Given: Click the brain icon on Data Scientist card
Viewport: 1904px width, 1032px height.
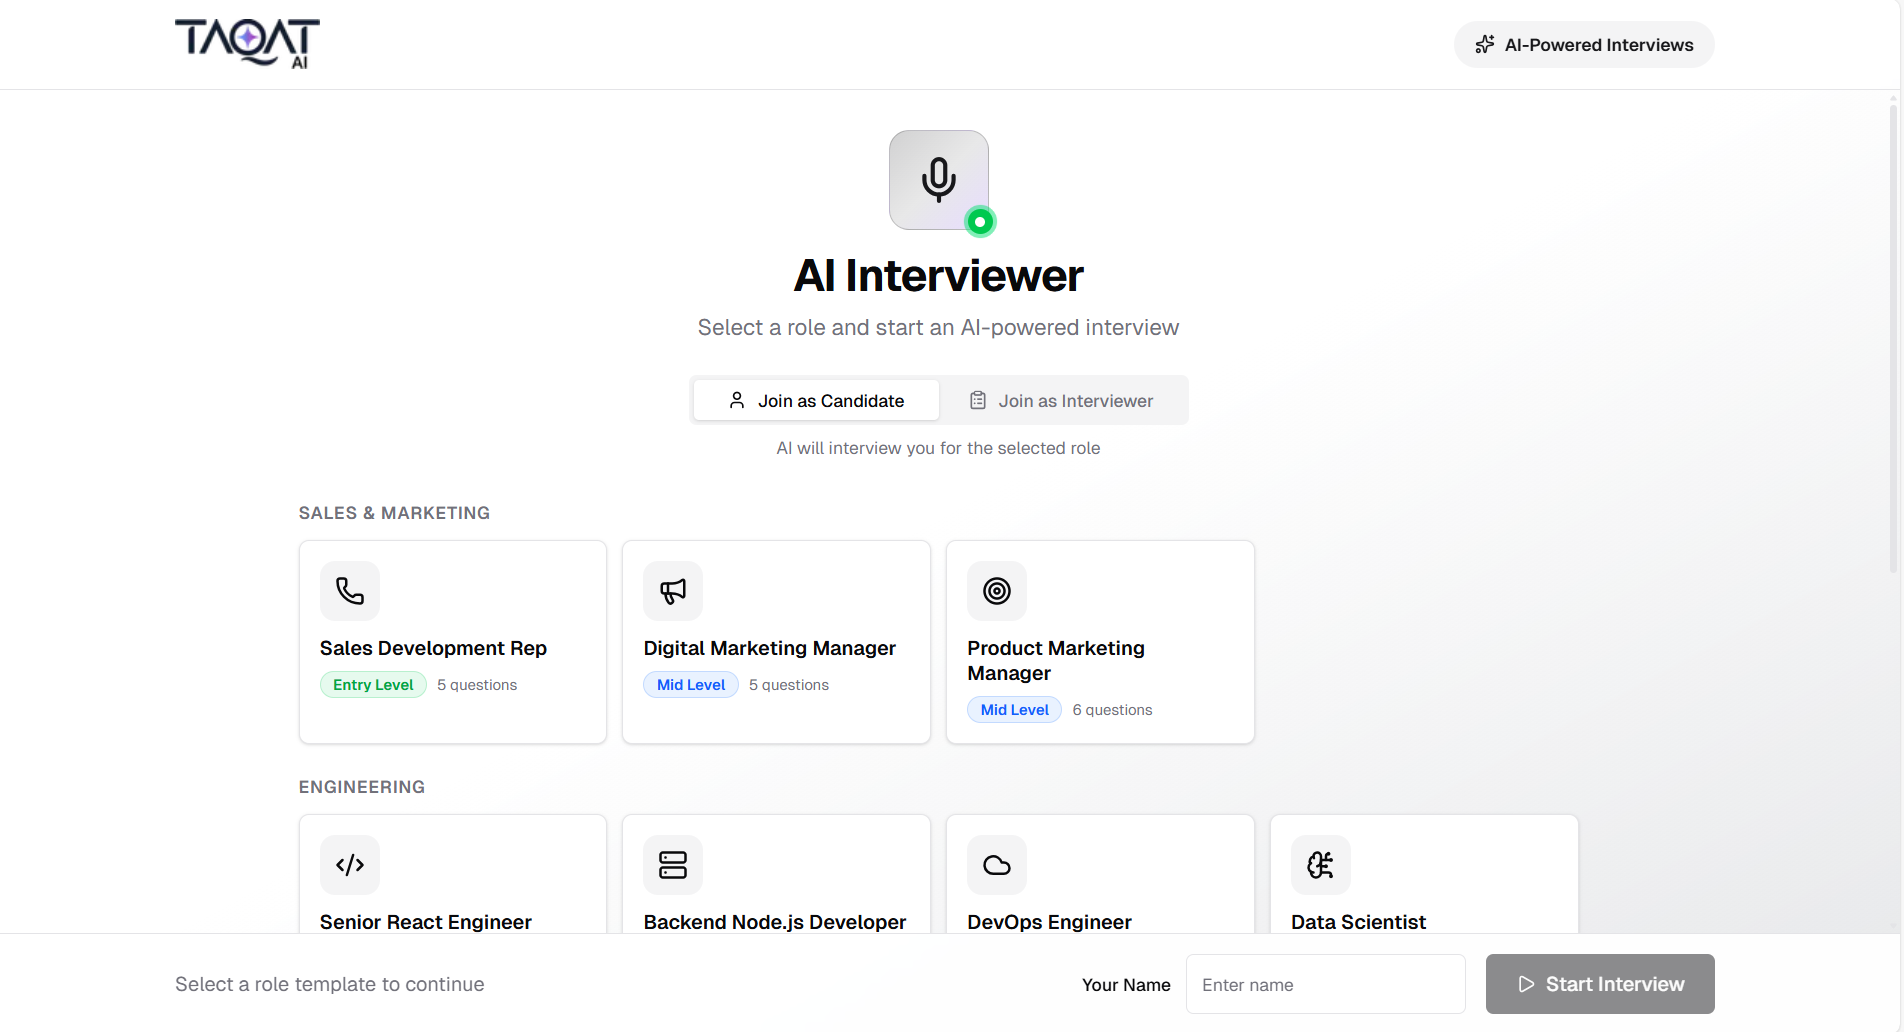Looking at the screenshot, I should tap(1319, 865).
